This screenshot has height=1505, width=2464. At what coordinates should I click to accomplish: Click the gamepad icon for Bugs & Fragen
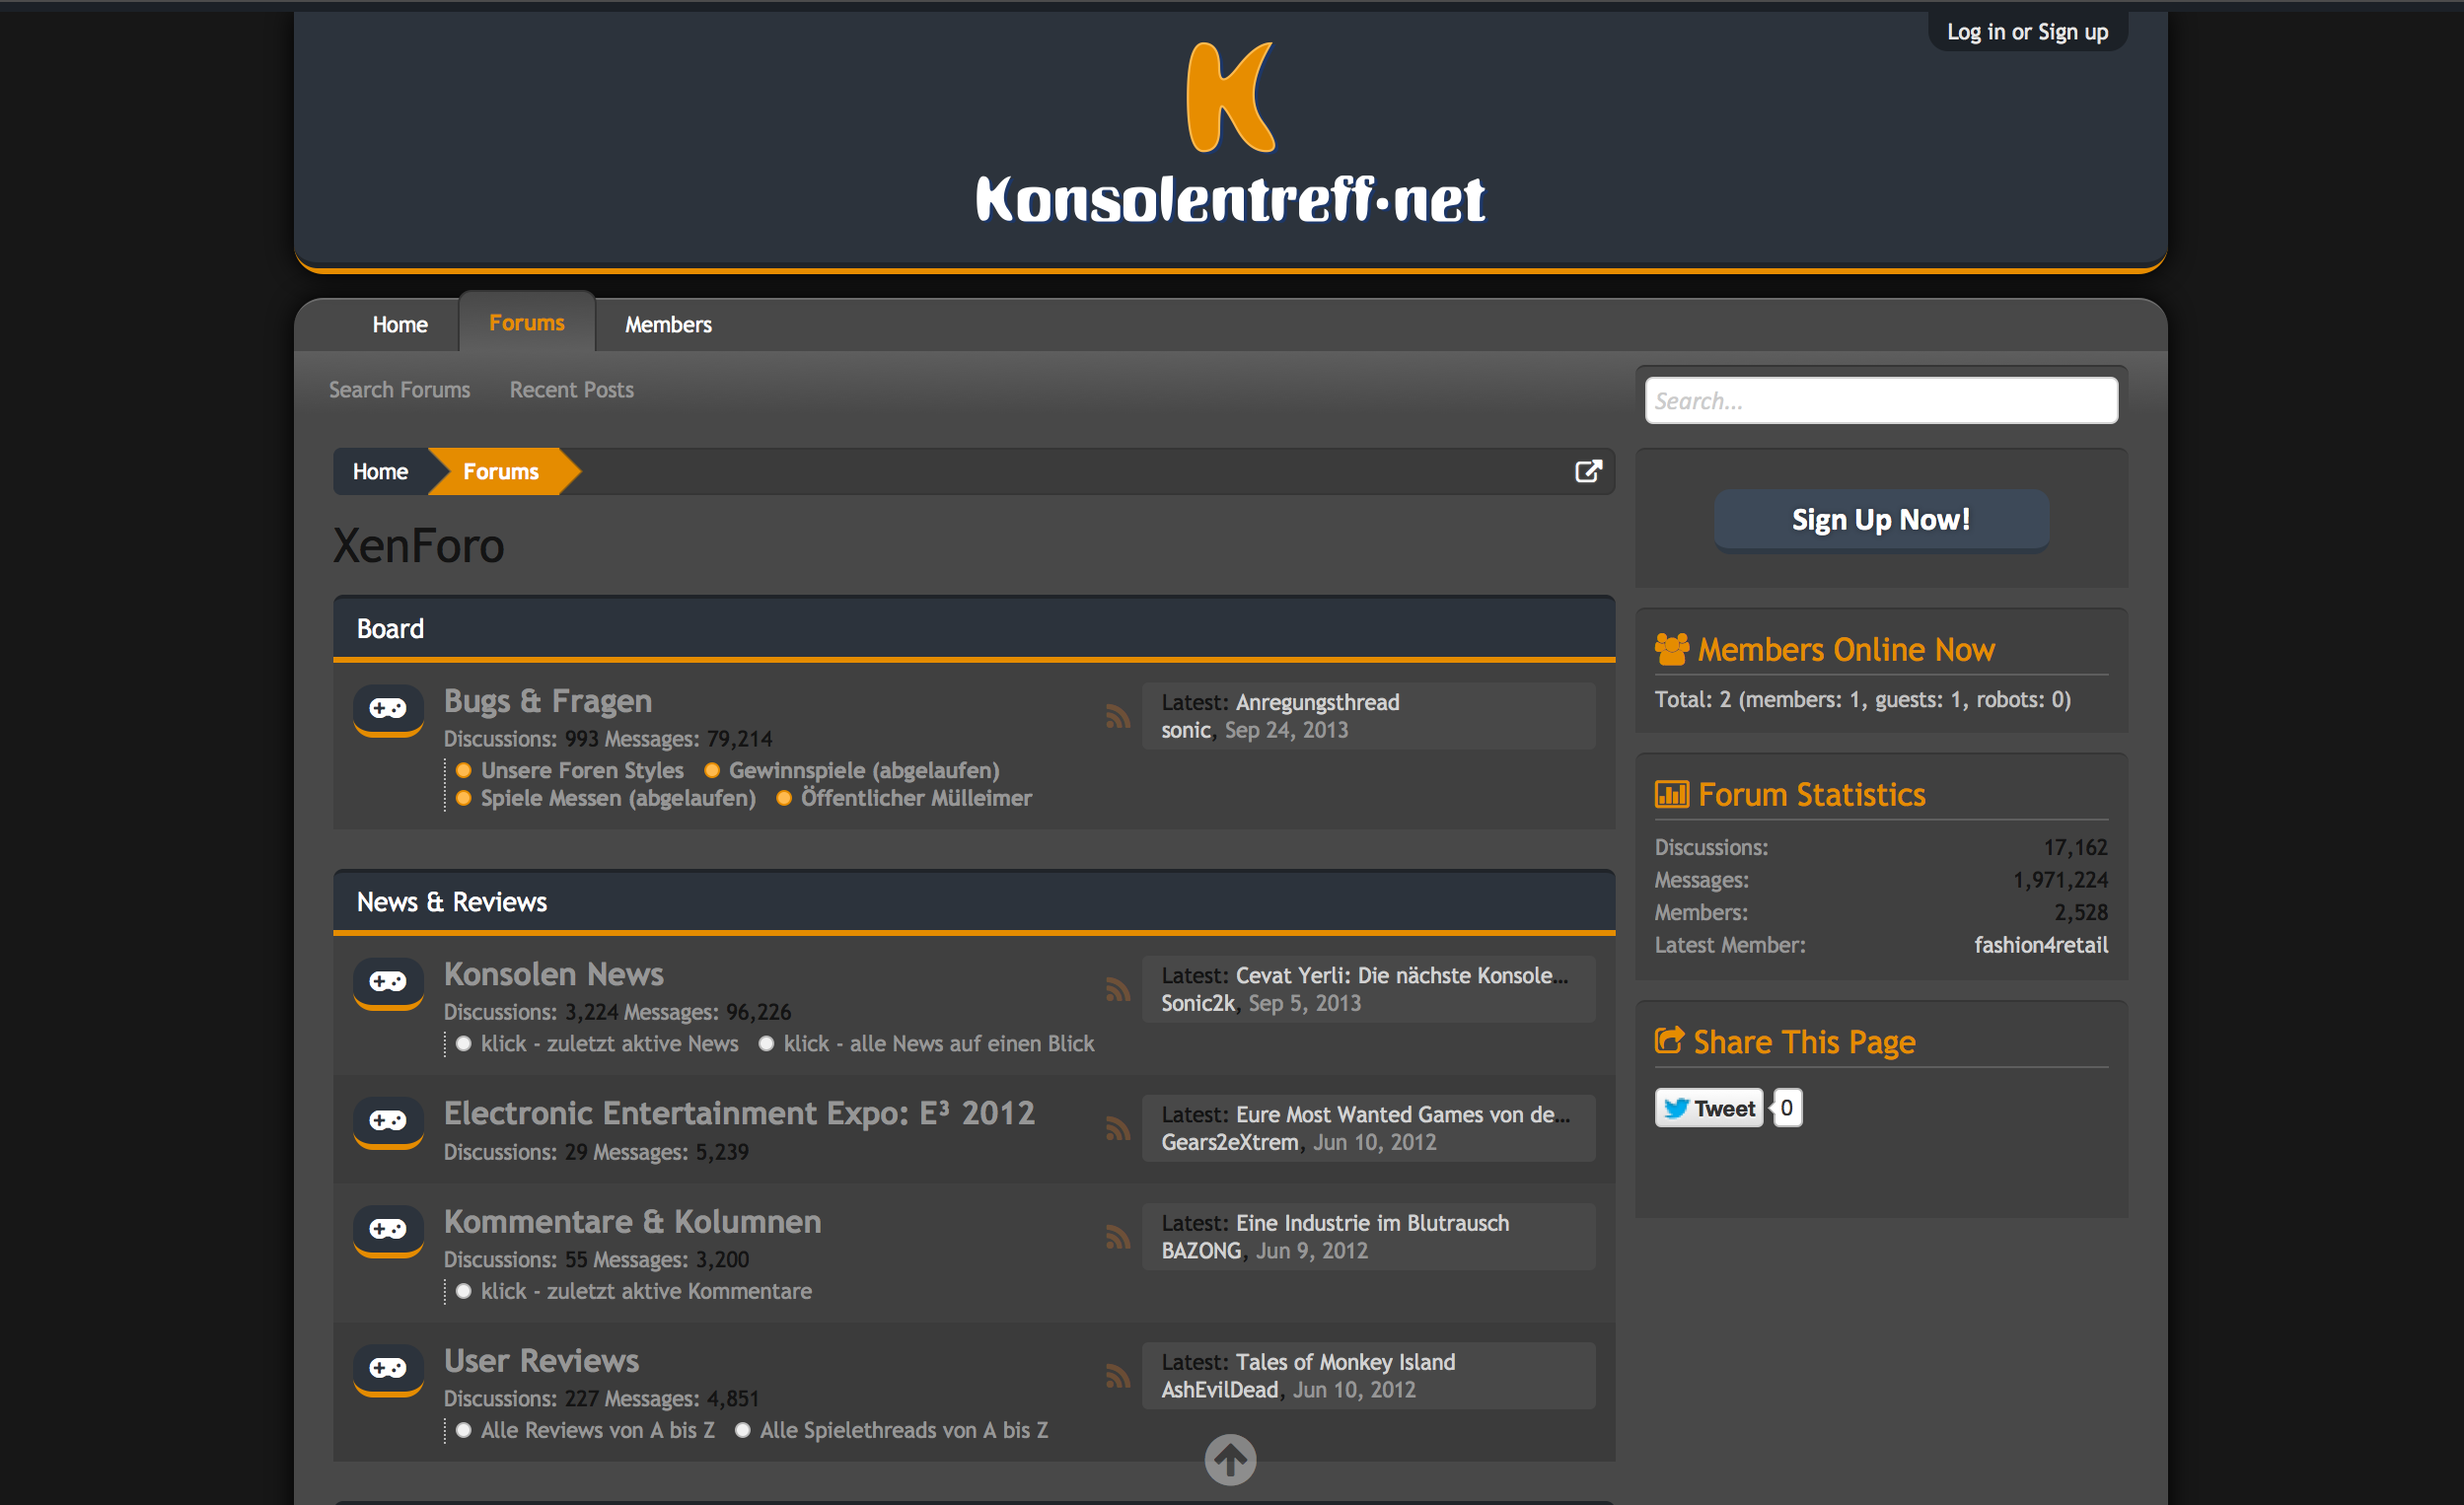coord(388,710)
